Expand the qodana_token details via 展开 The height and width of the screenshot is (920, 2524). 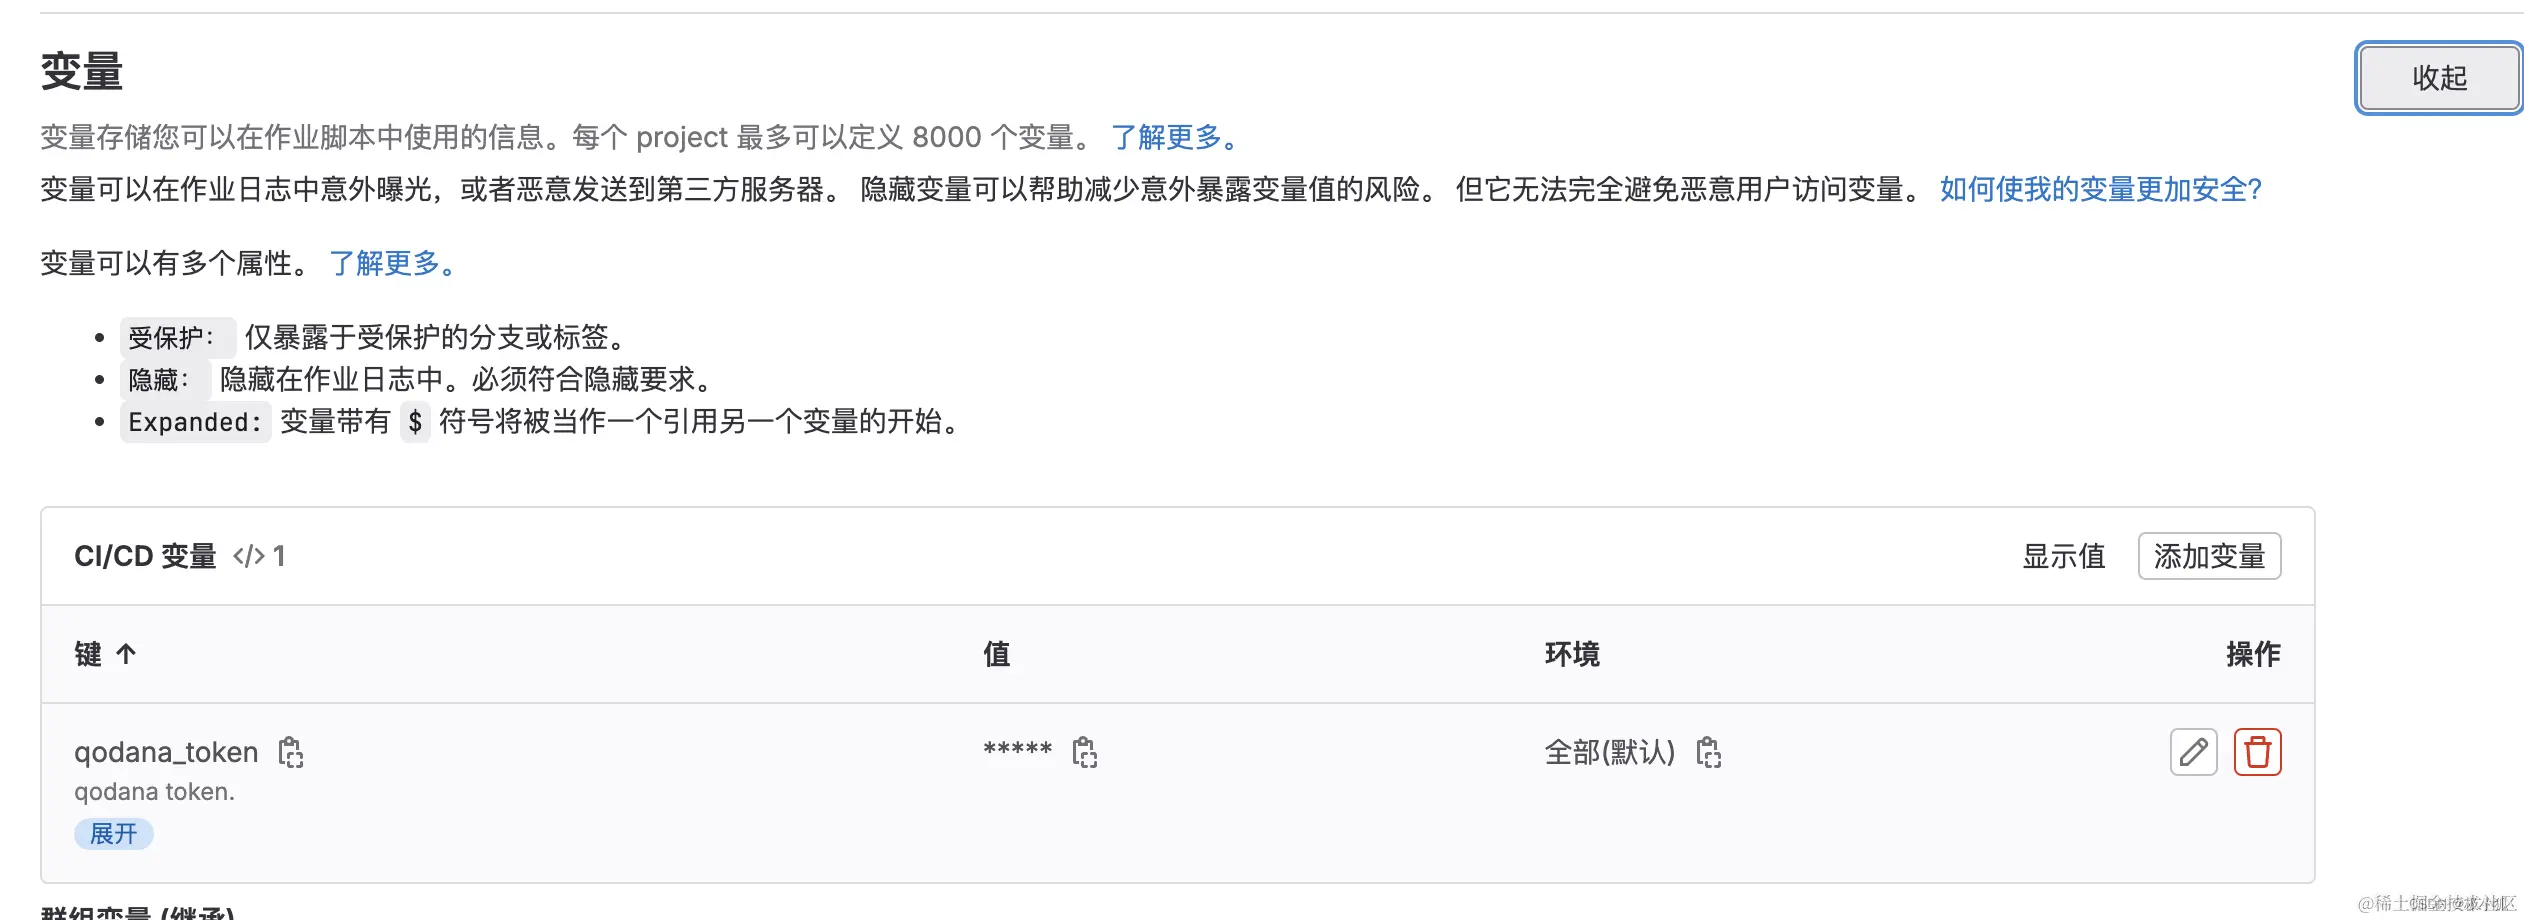113,833
